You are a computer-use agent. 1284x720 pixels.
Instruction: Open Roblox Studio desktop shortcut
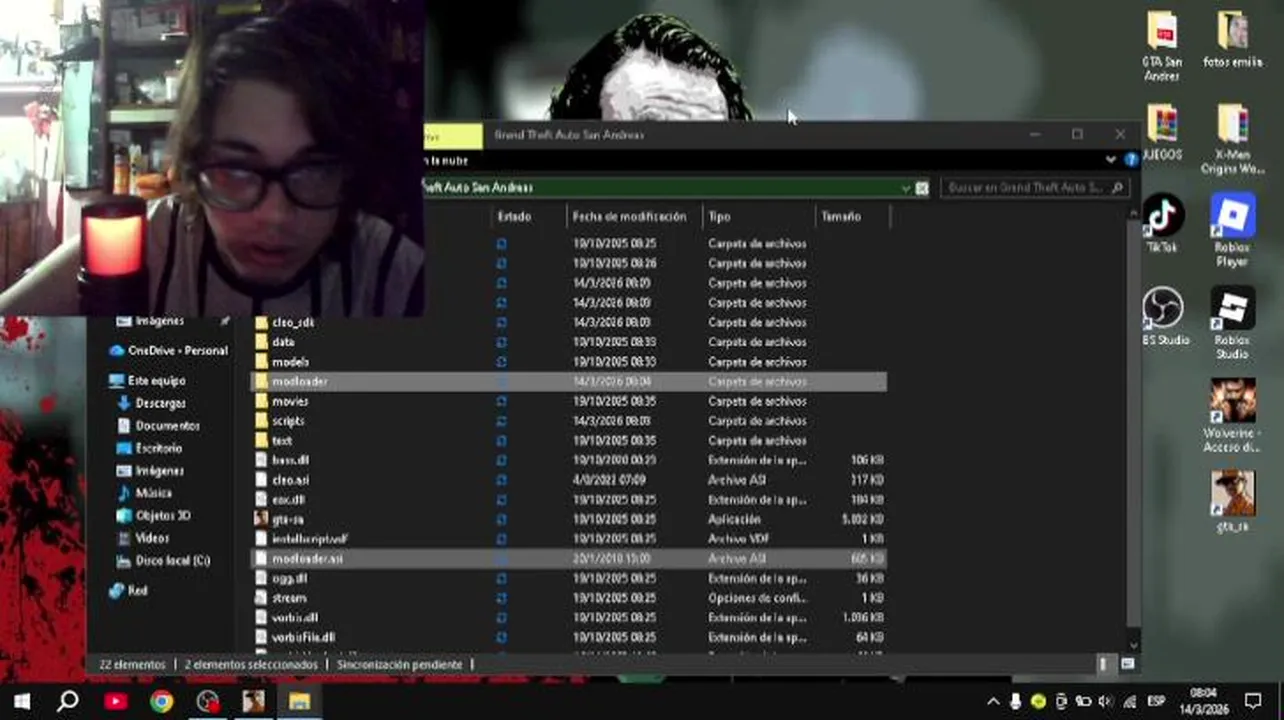(1232, 324)
